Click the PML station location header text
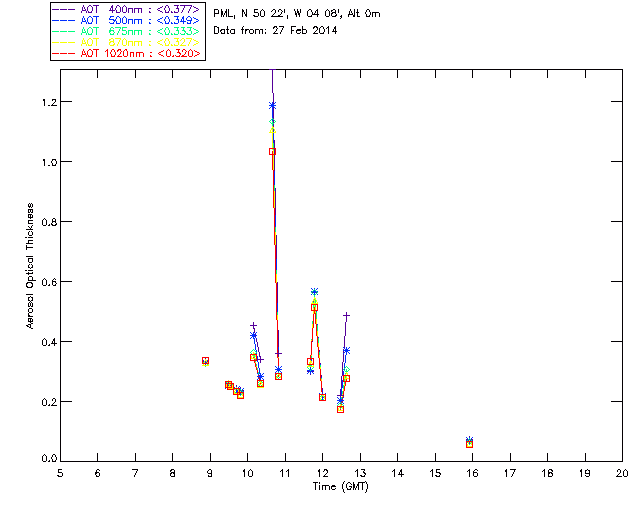Screen dimensions: 640x512 pyautogui.click(x=297, y=14)
